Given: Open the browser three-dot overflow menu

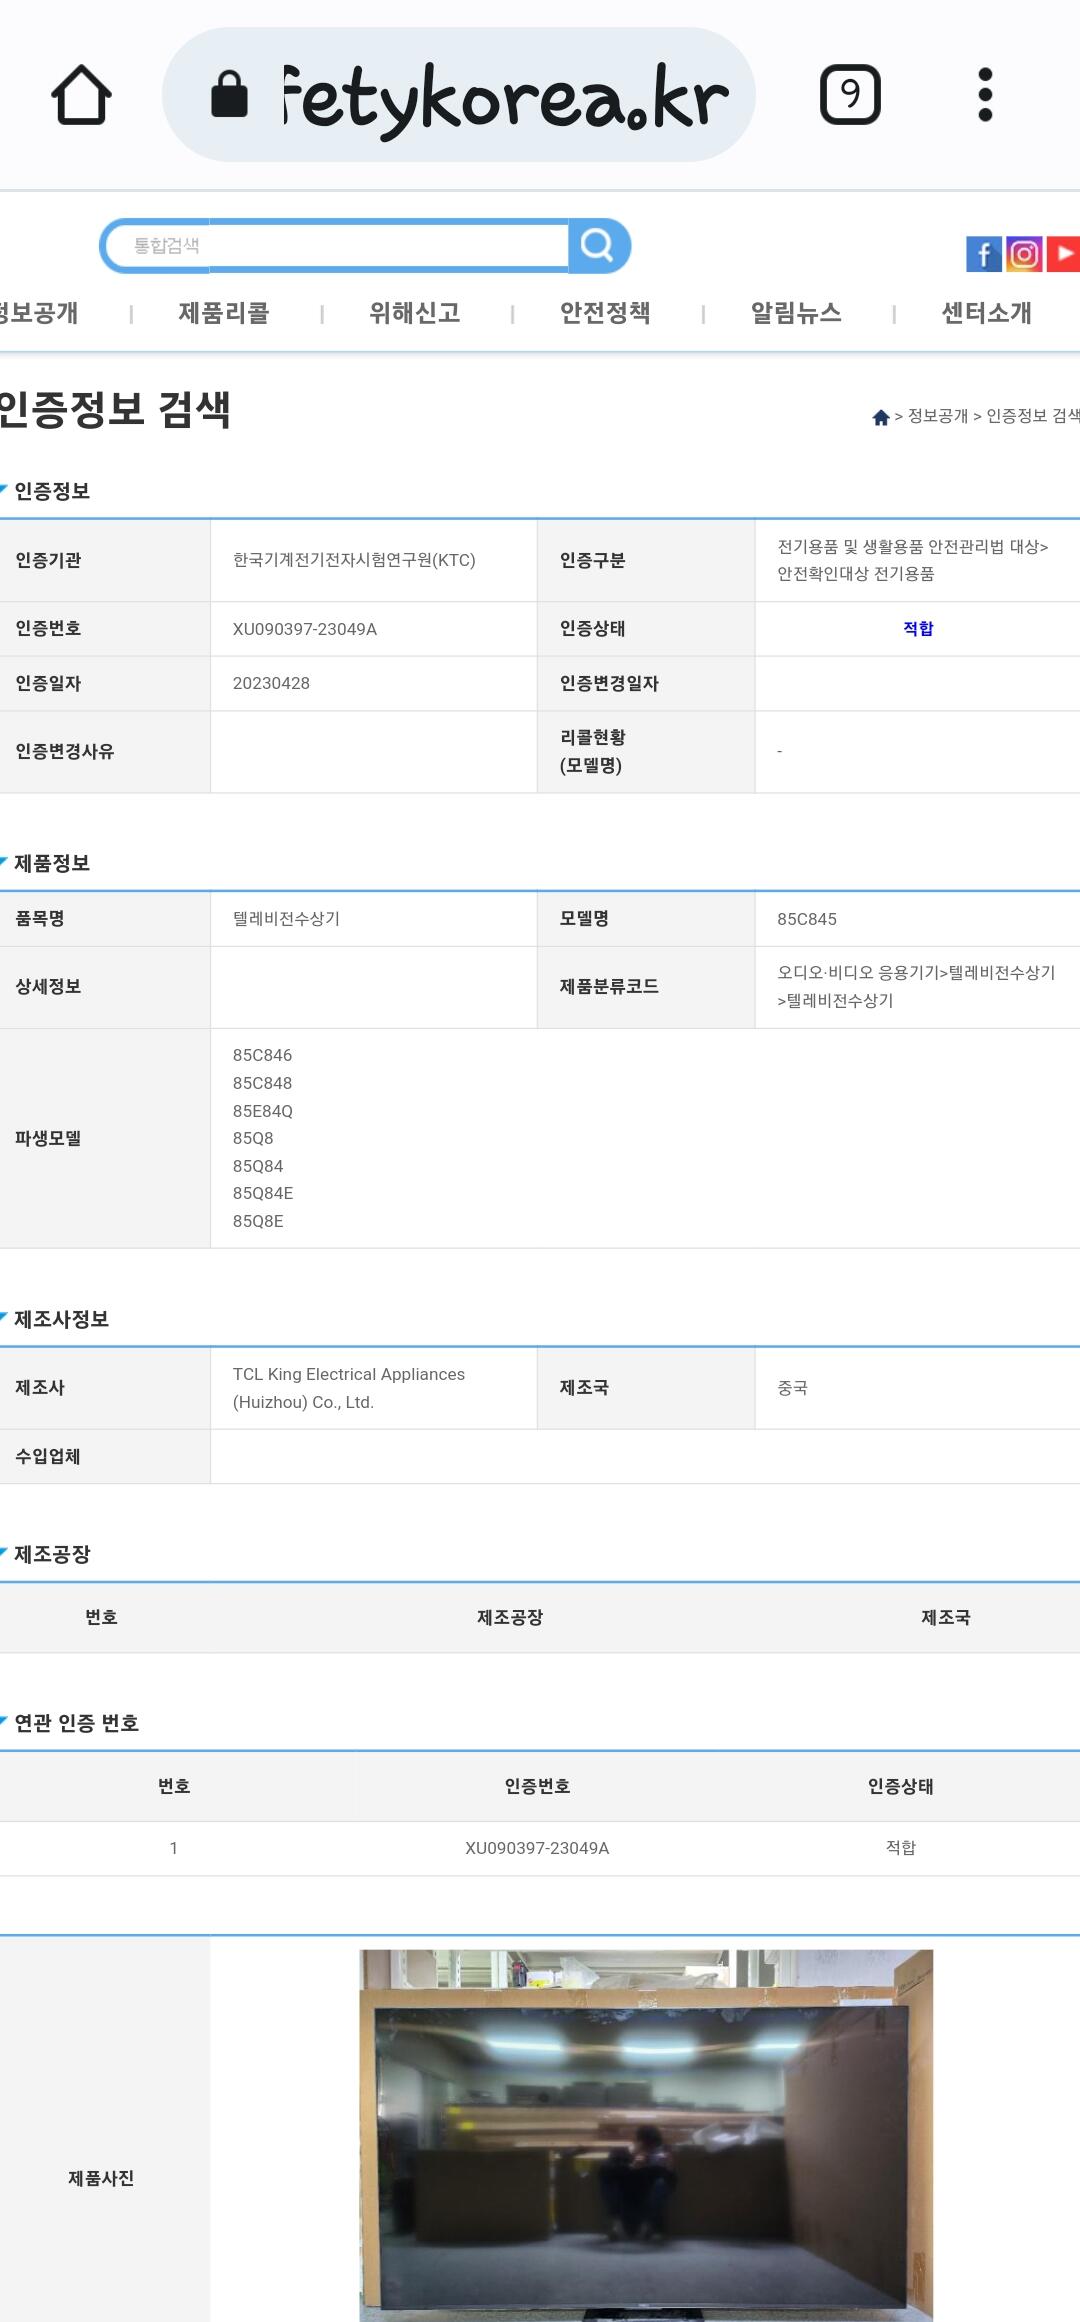Looking at the screenshot, I should (985, 95).
